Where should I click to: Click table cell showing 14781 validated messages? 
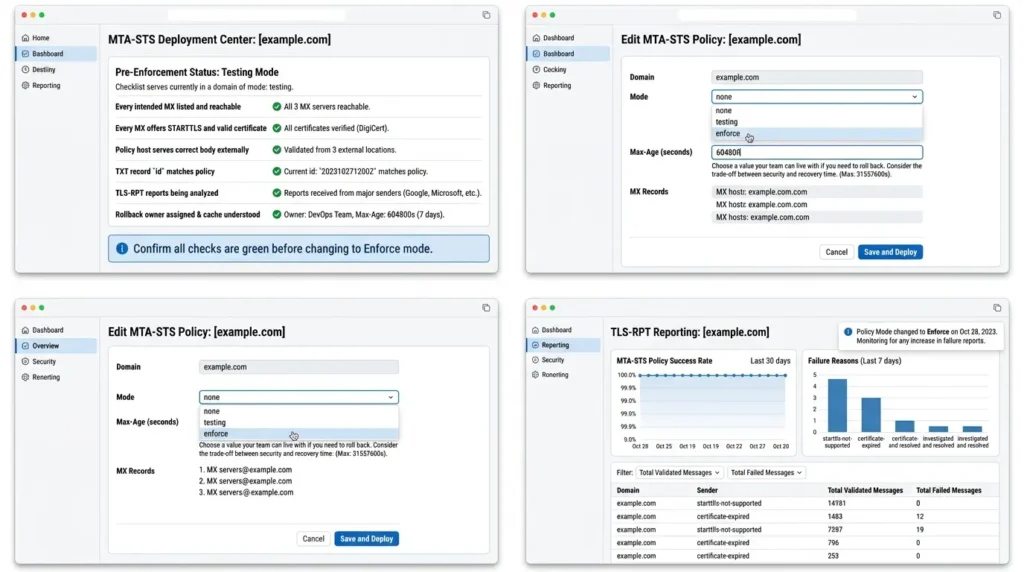click(837, 503)
